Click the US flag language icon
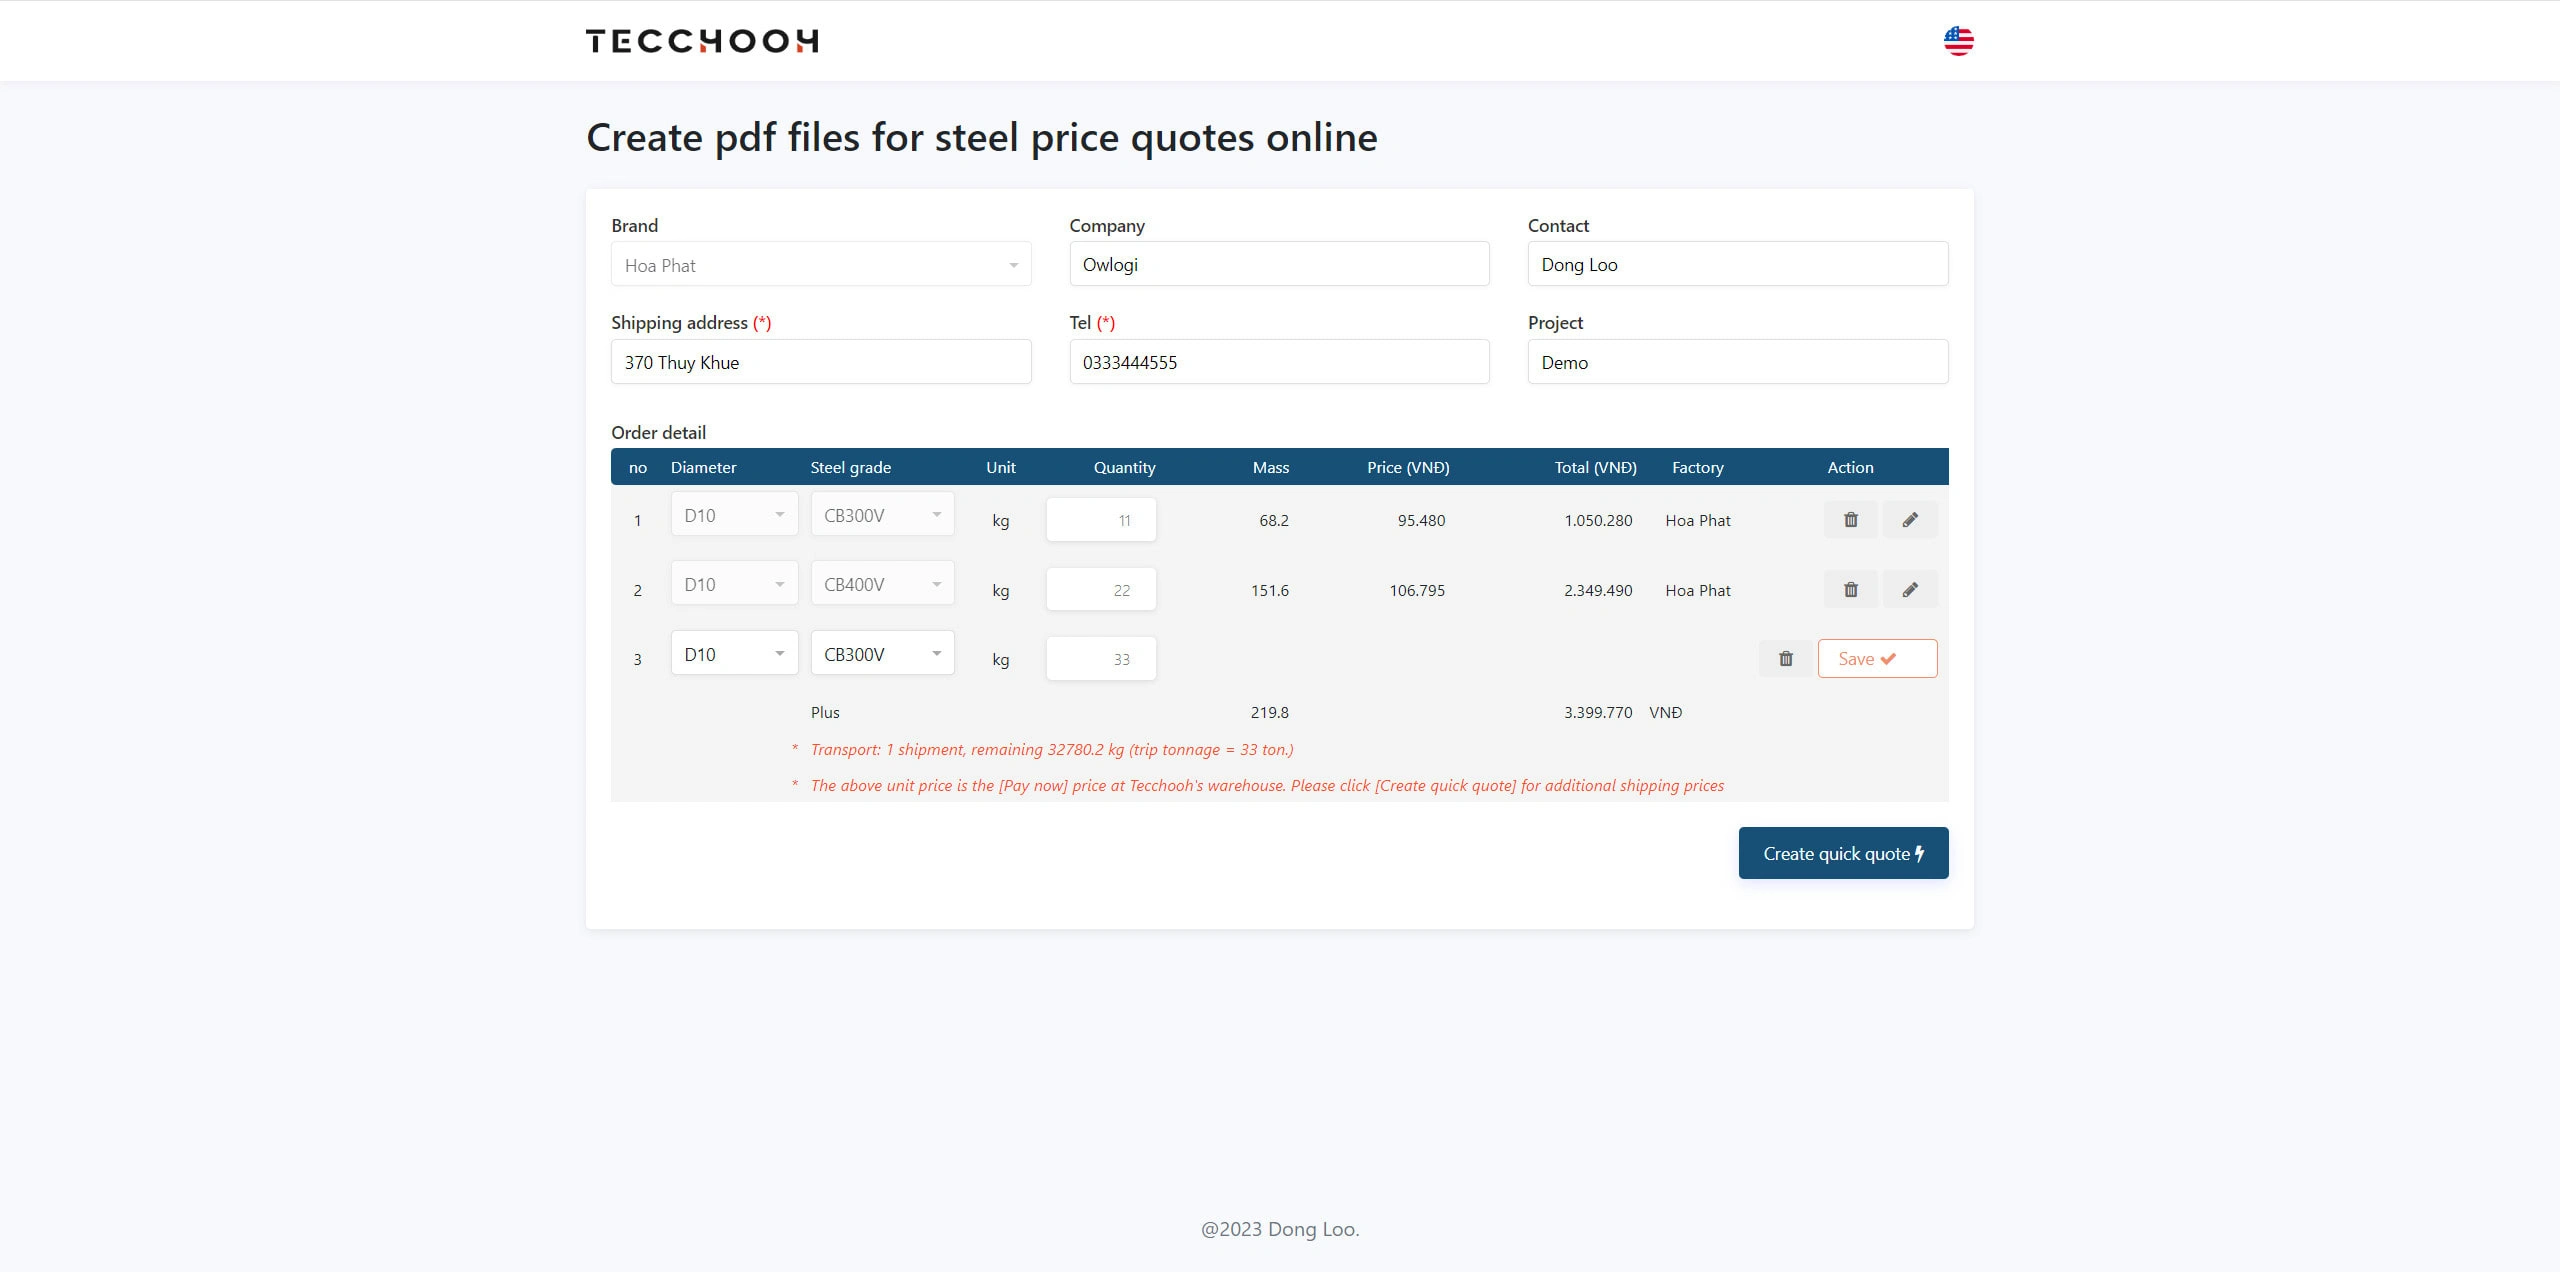The image size is (2560, 1272). (1958, 41)
